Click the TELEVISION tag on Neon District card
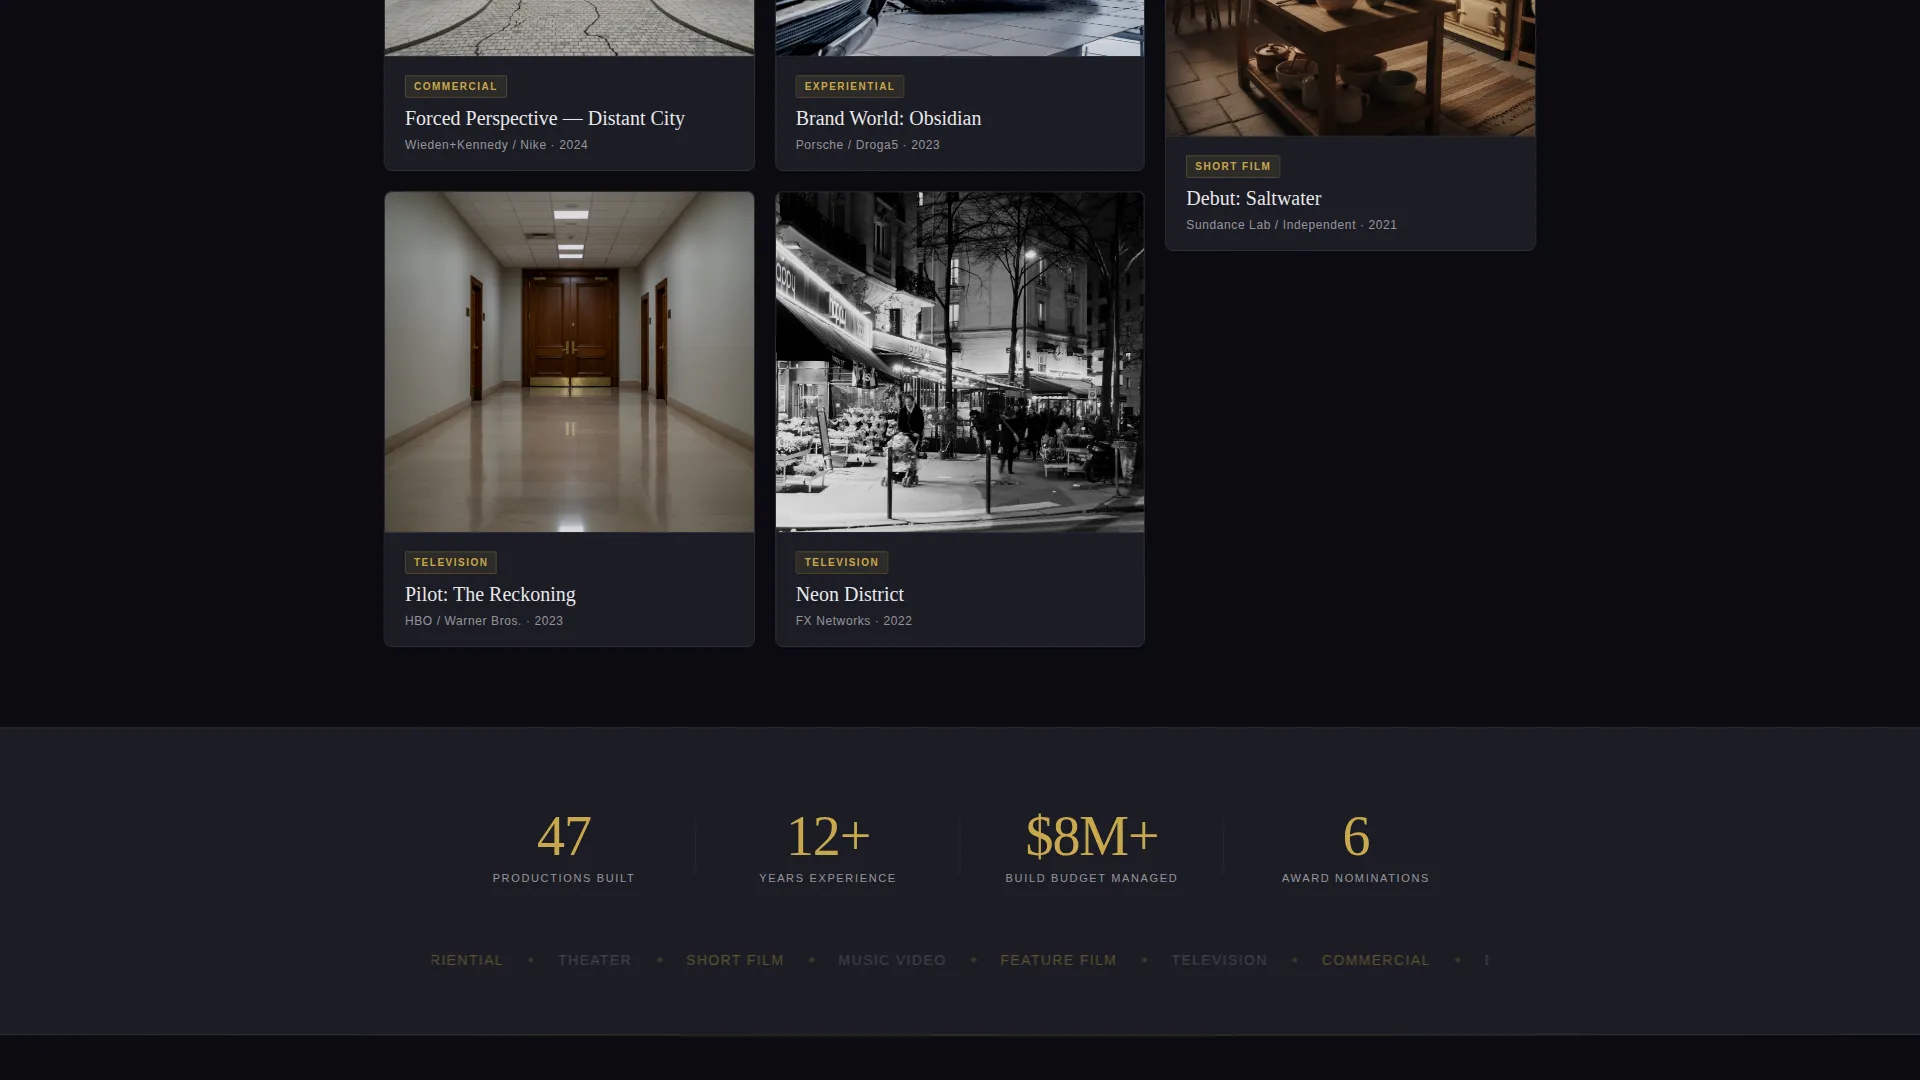The height and width of the screenshot is (1080, 1920). [x=841, y=562]
